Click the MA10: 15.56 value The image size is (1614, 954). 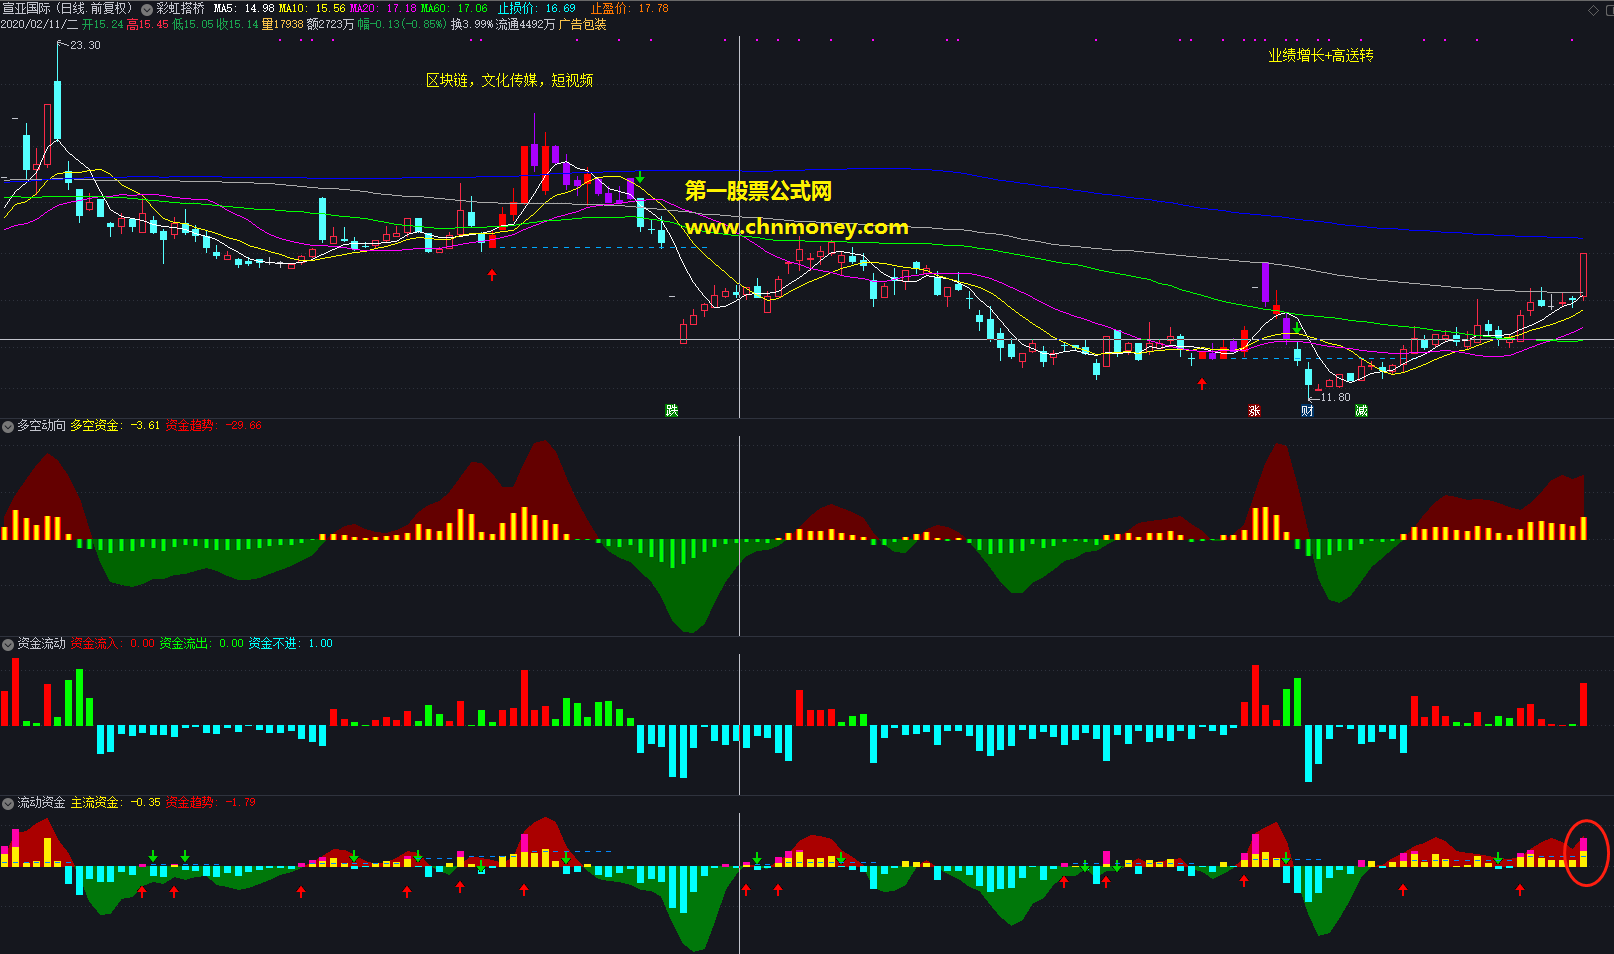[x=312, y=8]
